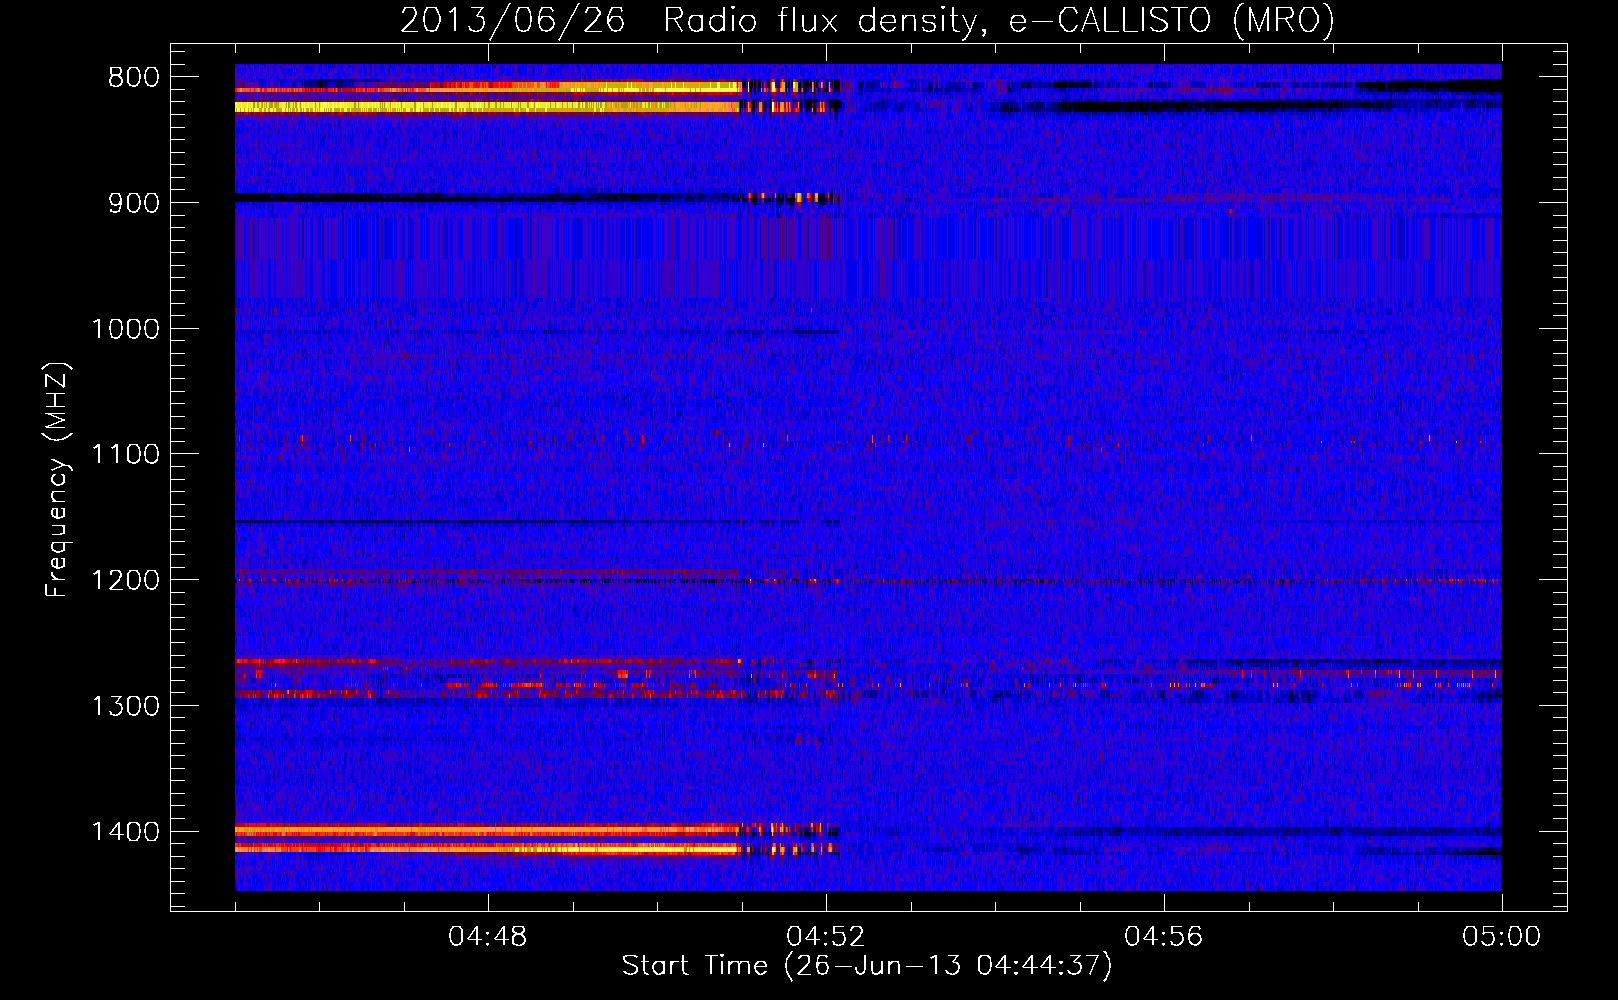Select the 1300 frequency axis label
Viewport: 1618px width, 1000px height.
(126, 706)
